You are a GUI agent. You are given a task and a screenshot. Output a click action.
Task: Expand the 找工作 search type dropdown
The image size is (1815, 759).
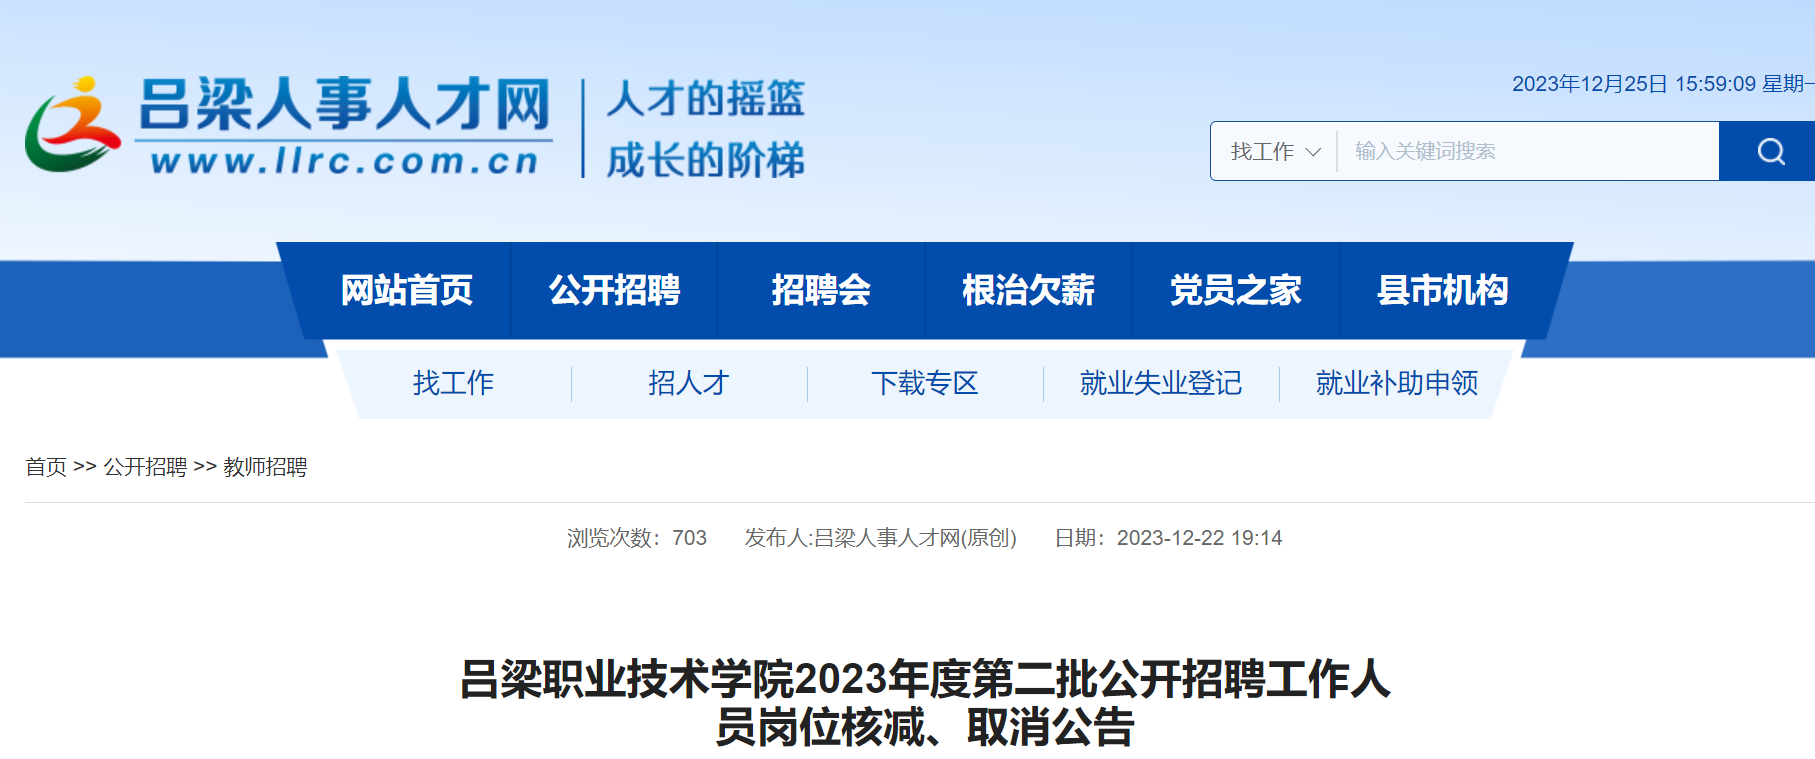click(x=1274, y=151)
